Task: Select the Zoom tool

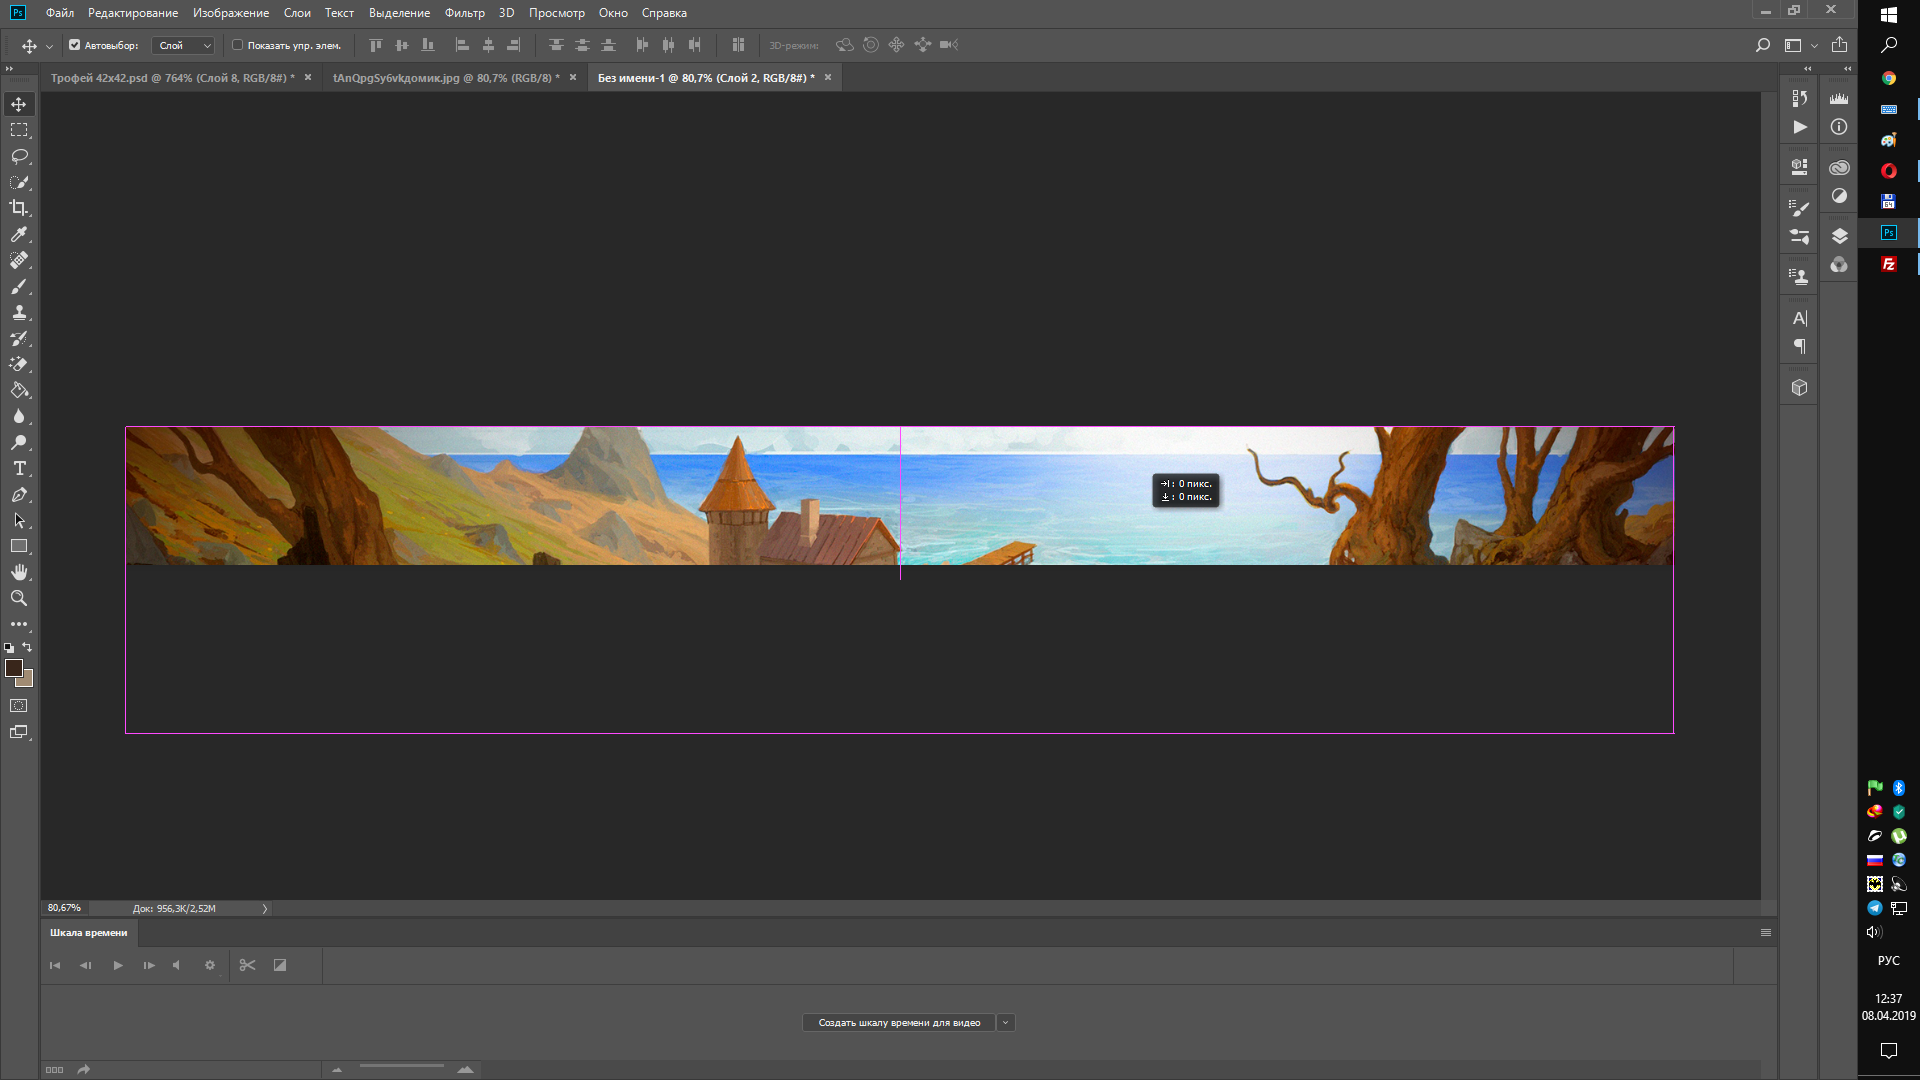Action: 19,598
